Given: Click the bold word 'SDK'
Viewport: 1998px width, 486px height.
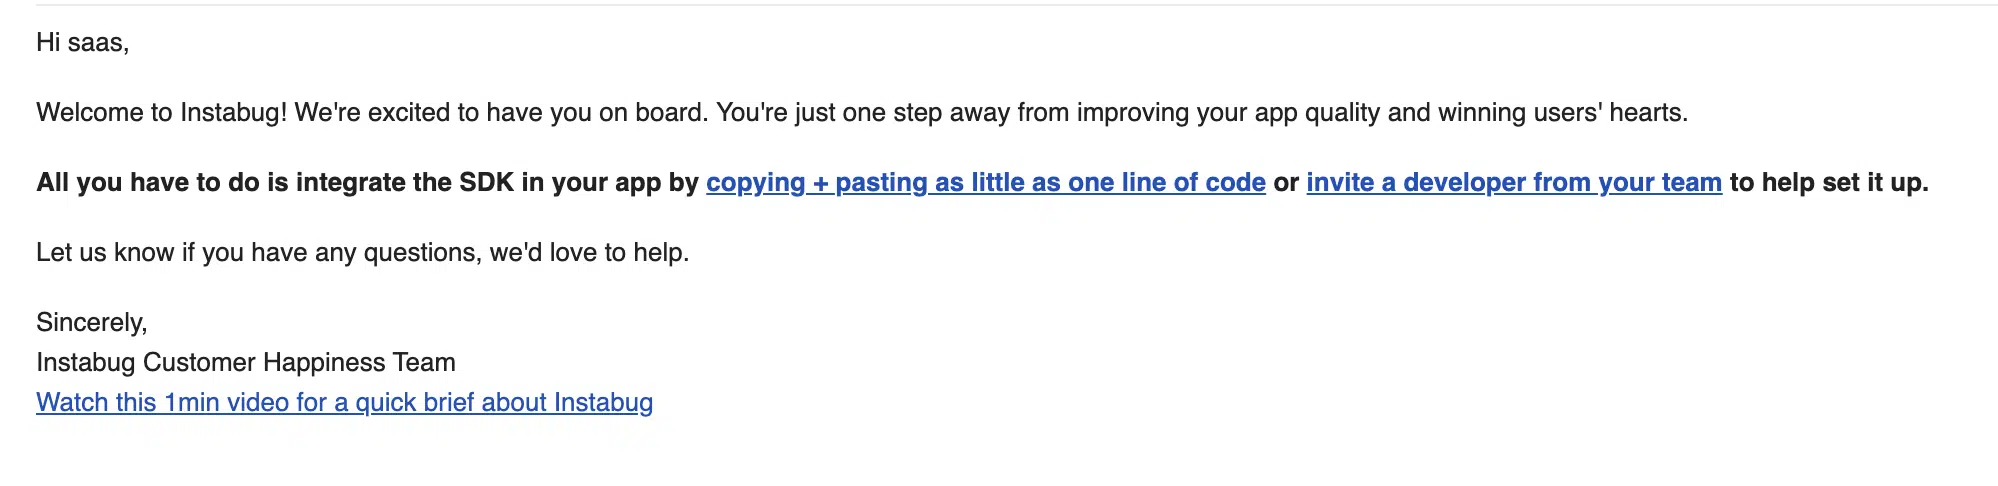Looking at the screenshot, I should tap(486, 183).
